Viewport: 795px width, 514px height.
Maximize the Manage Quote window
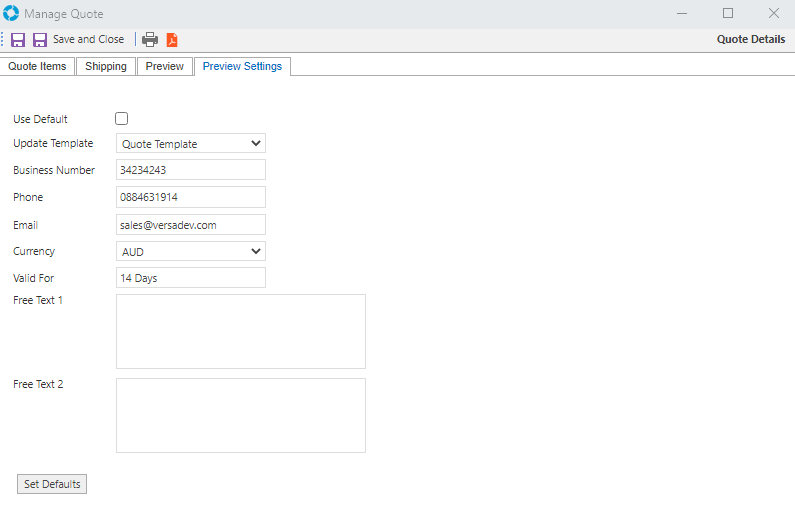[728, 13]
